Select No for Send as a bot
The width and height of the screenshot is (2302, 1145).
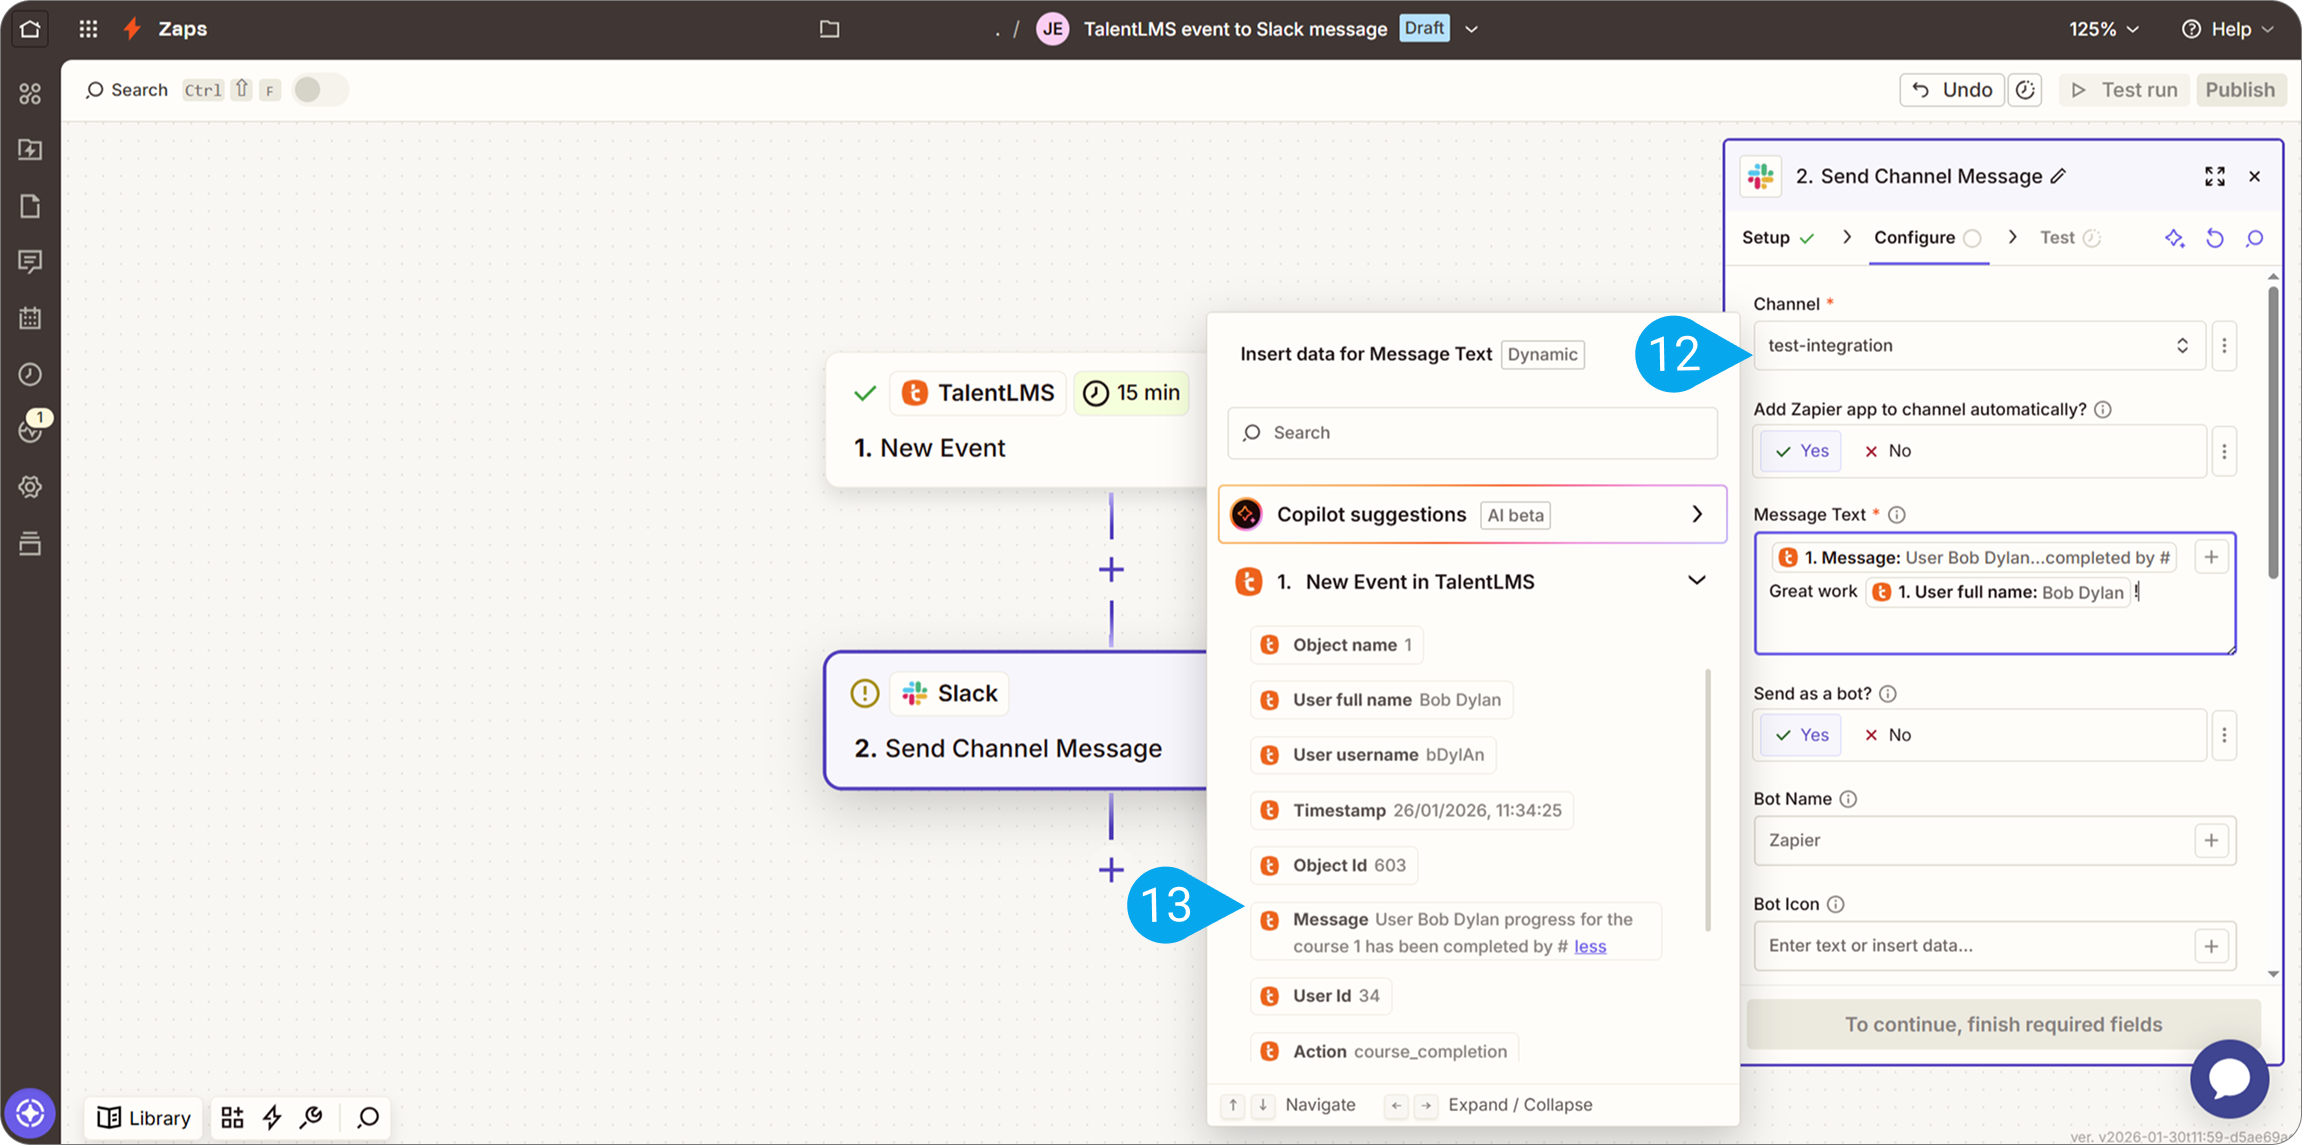[1888, 735]
